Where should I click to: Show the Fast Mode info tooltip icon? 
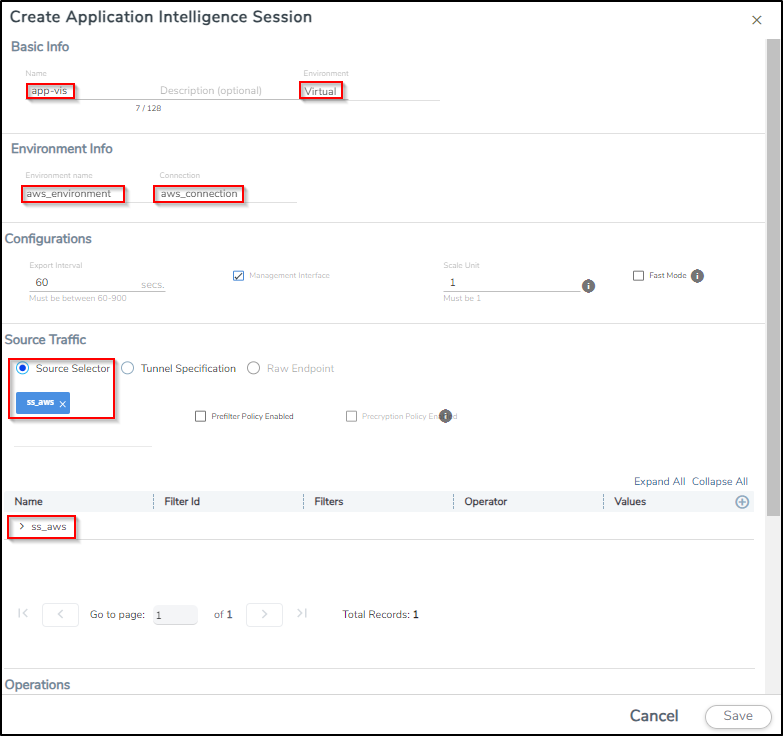coord(697,276)
